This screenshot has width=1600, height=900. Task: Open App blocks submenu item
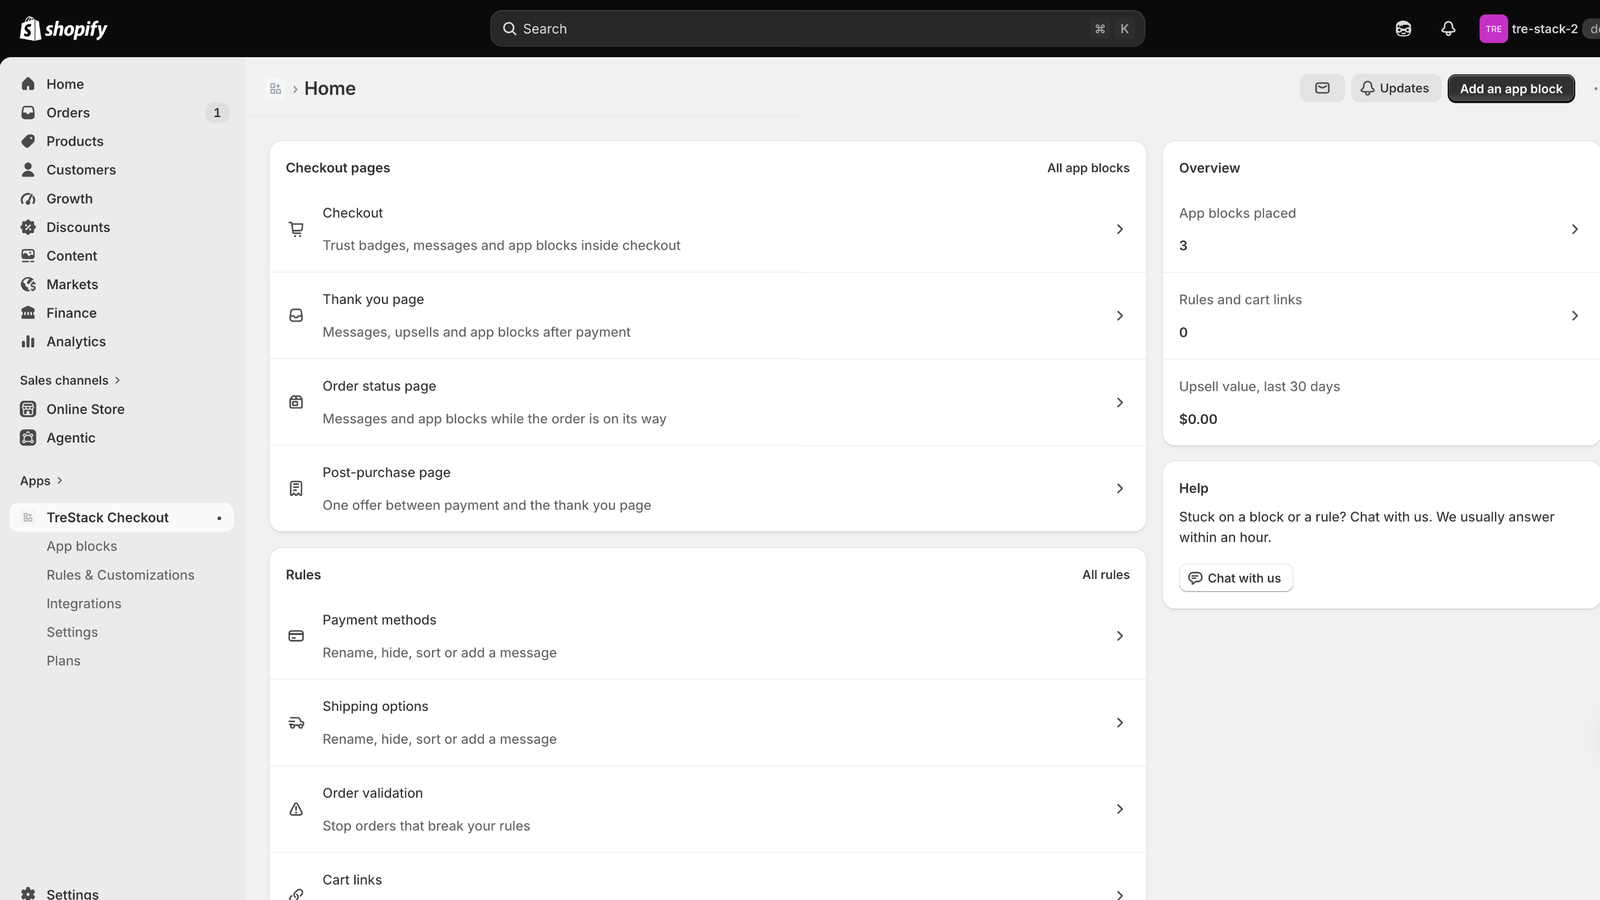pos(82,546)
